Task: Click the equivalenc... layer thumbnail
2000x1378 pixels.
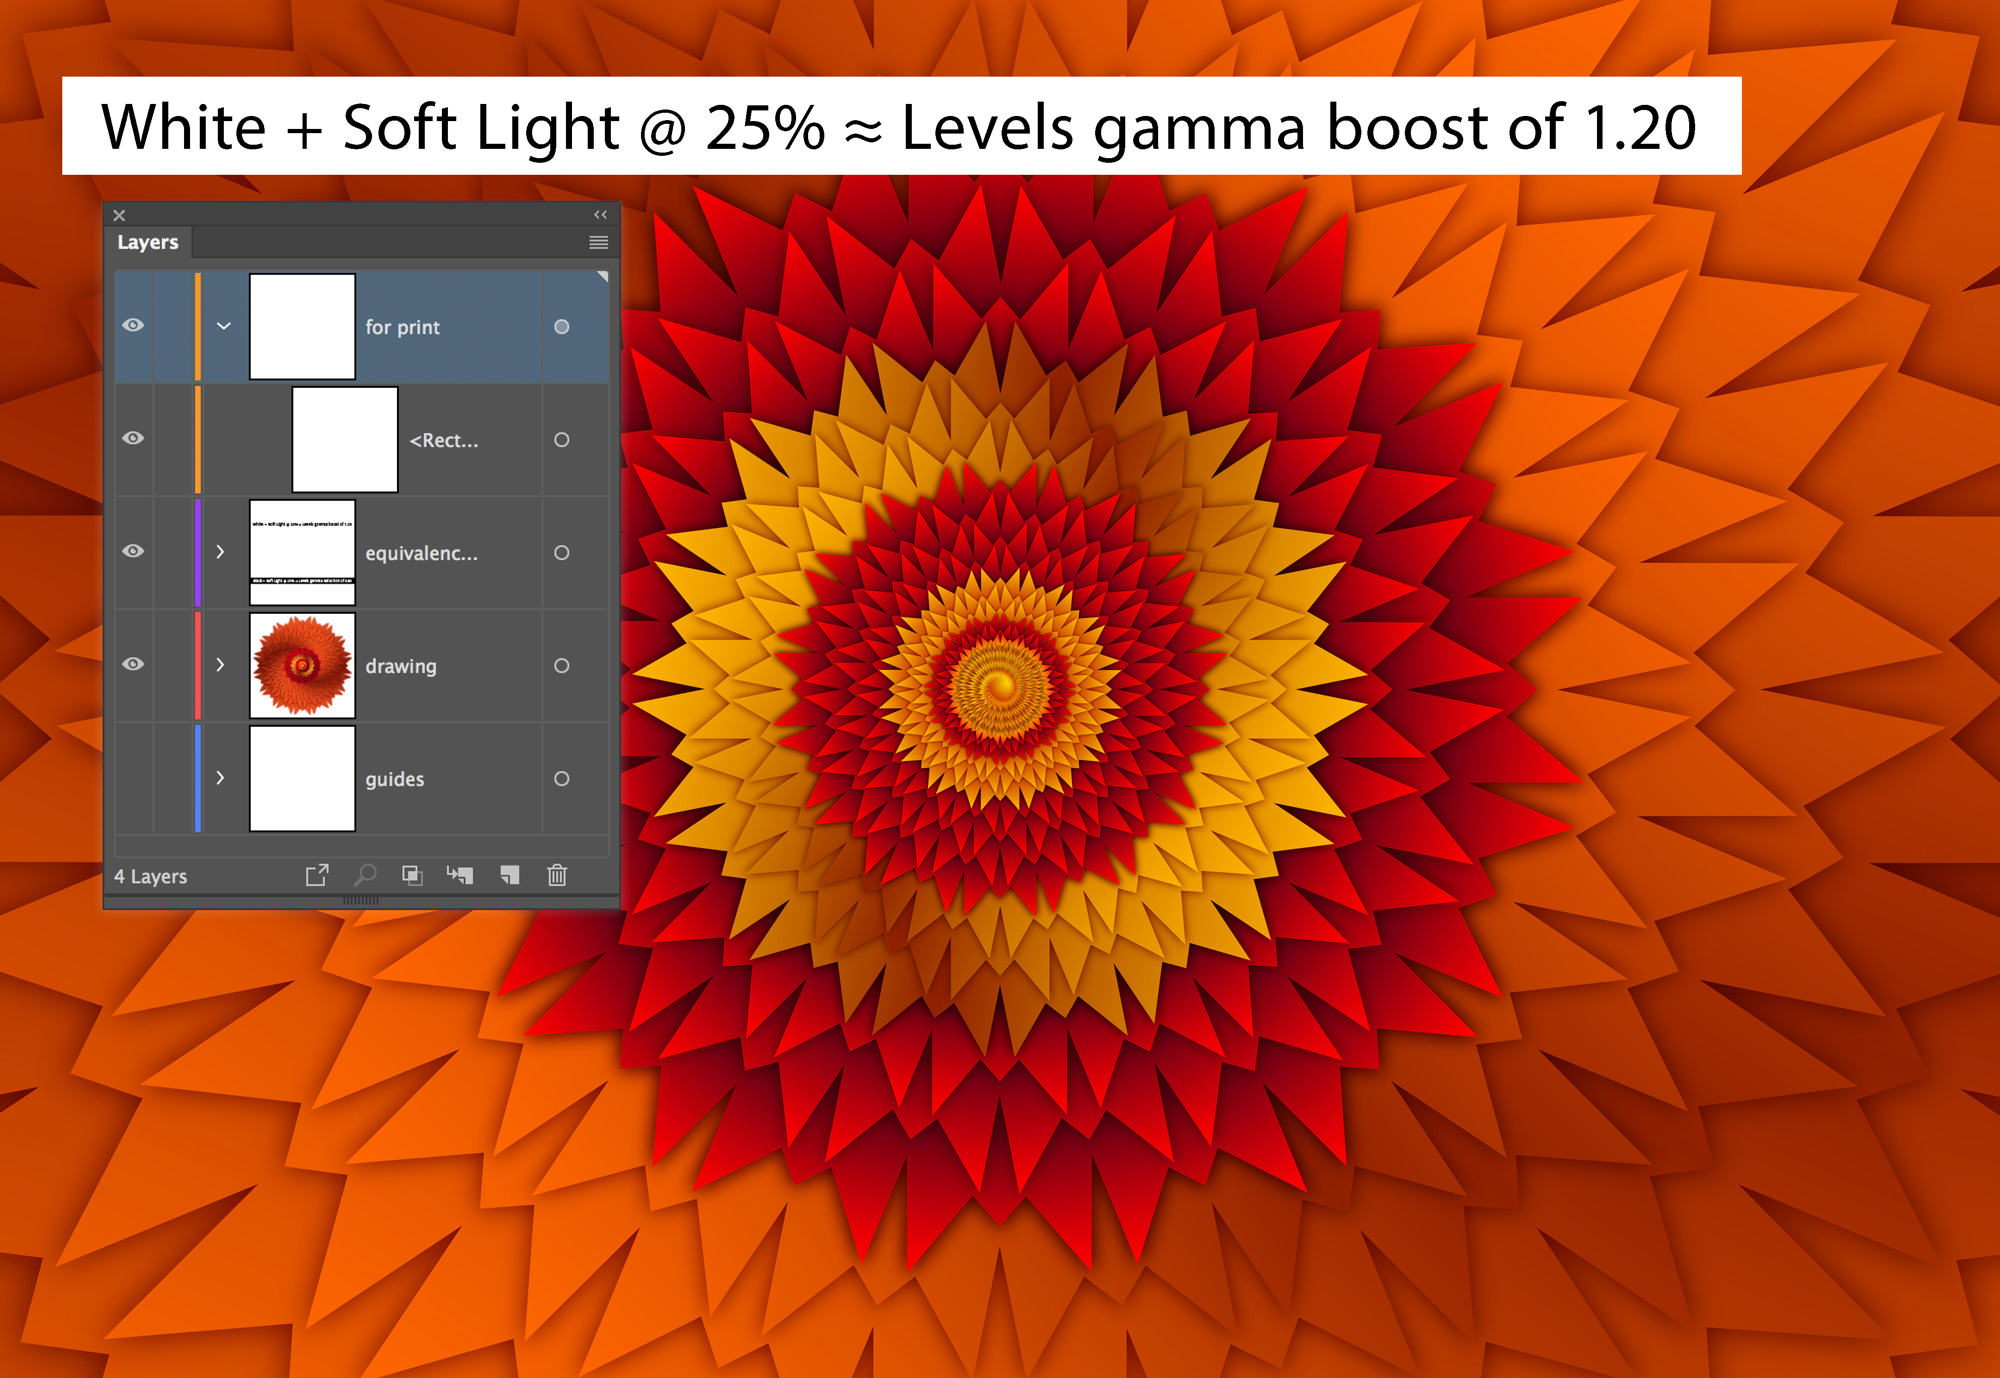Action: pyautogui.click(x=302, y=552)
